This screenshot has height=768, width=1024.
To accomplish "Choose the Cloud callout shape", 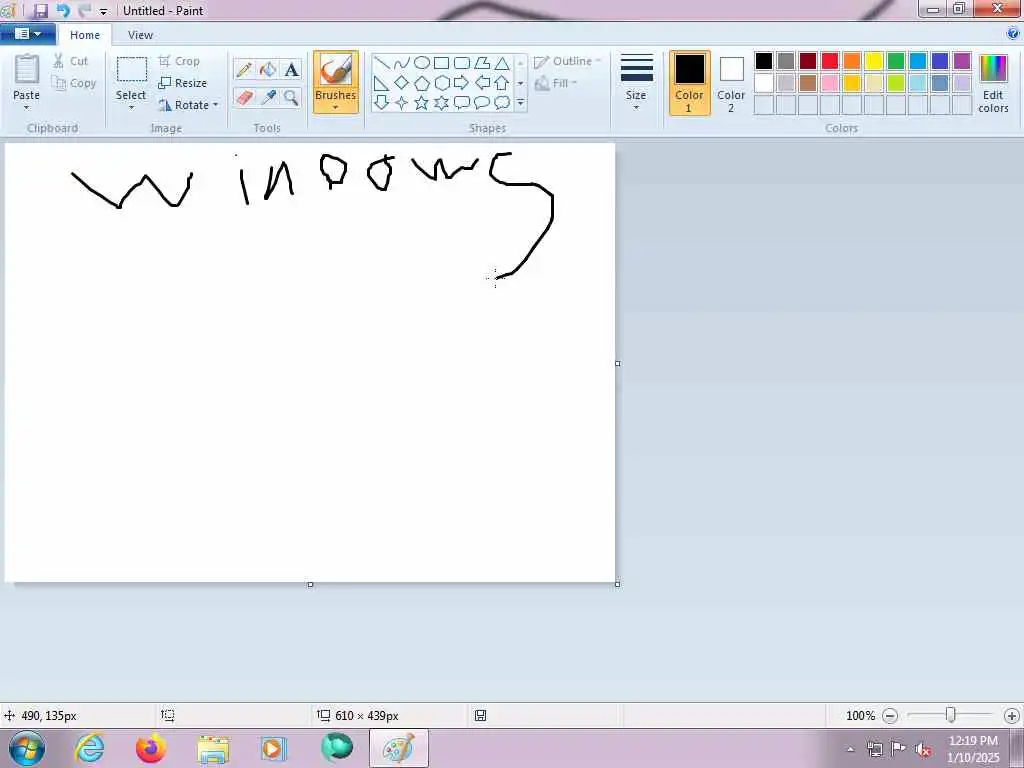I will tap(502, 103).
